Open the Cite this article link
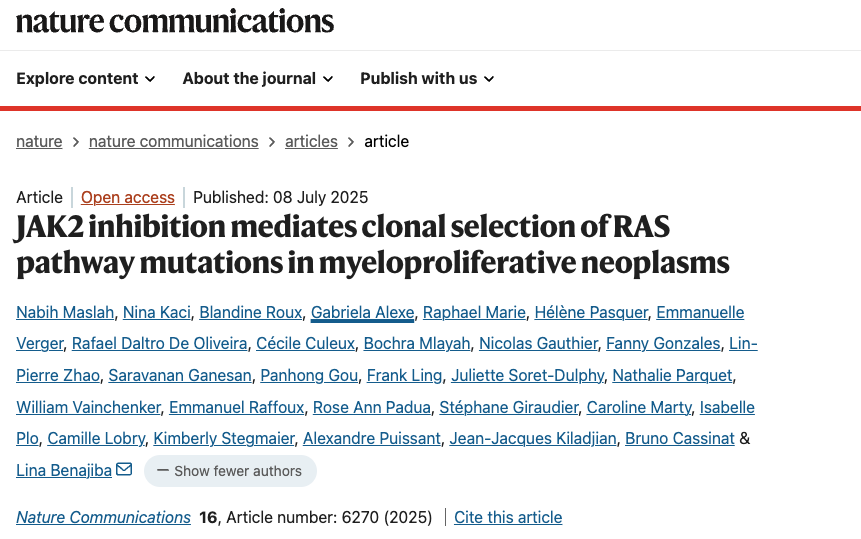The height and width of the screenshot is (539, 861). pos(508,517)
